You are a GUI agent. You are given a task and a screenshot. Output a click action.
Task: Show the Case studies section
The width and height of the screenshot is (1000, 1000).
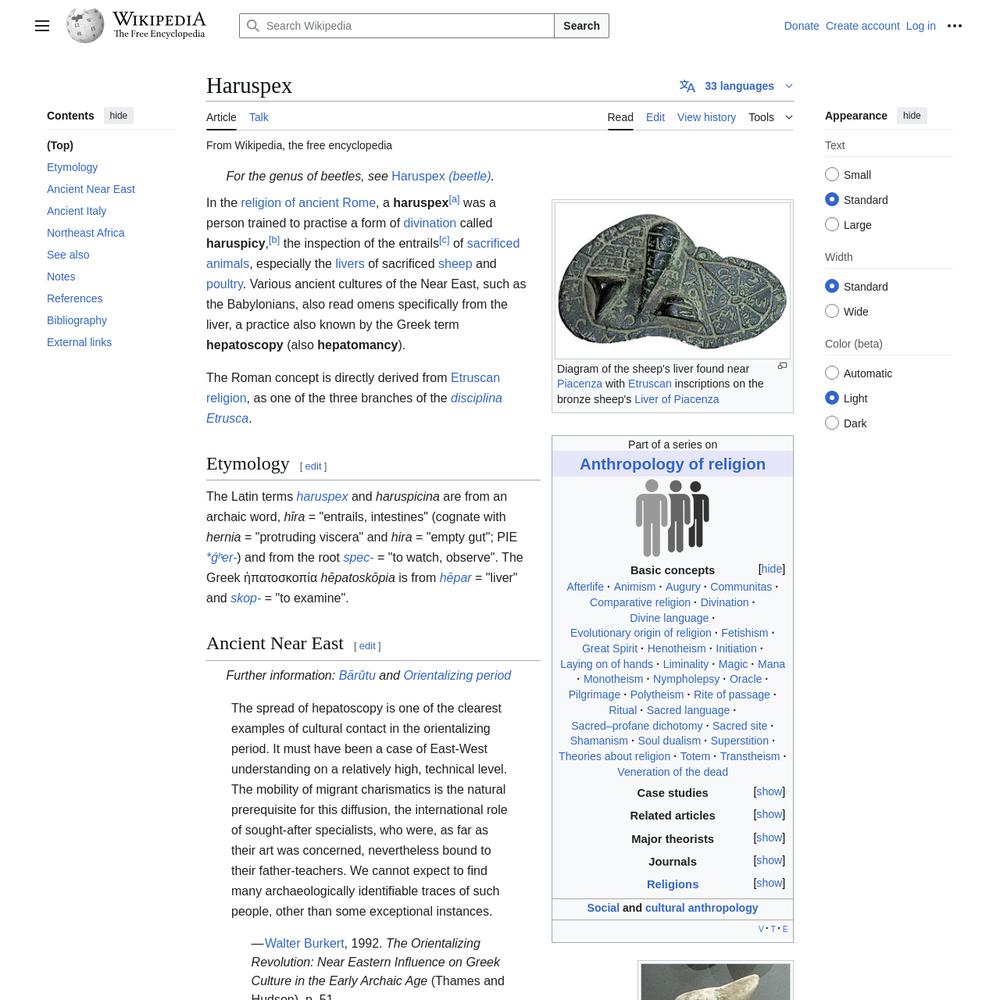pos(768,791)
